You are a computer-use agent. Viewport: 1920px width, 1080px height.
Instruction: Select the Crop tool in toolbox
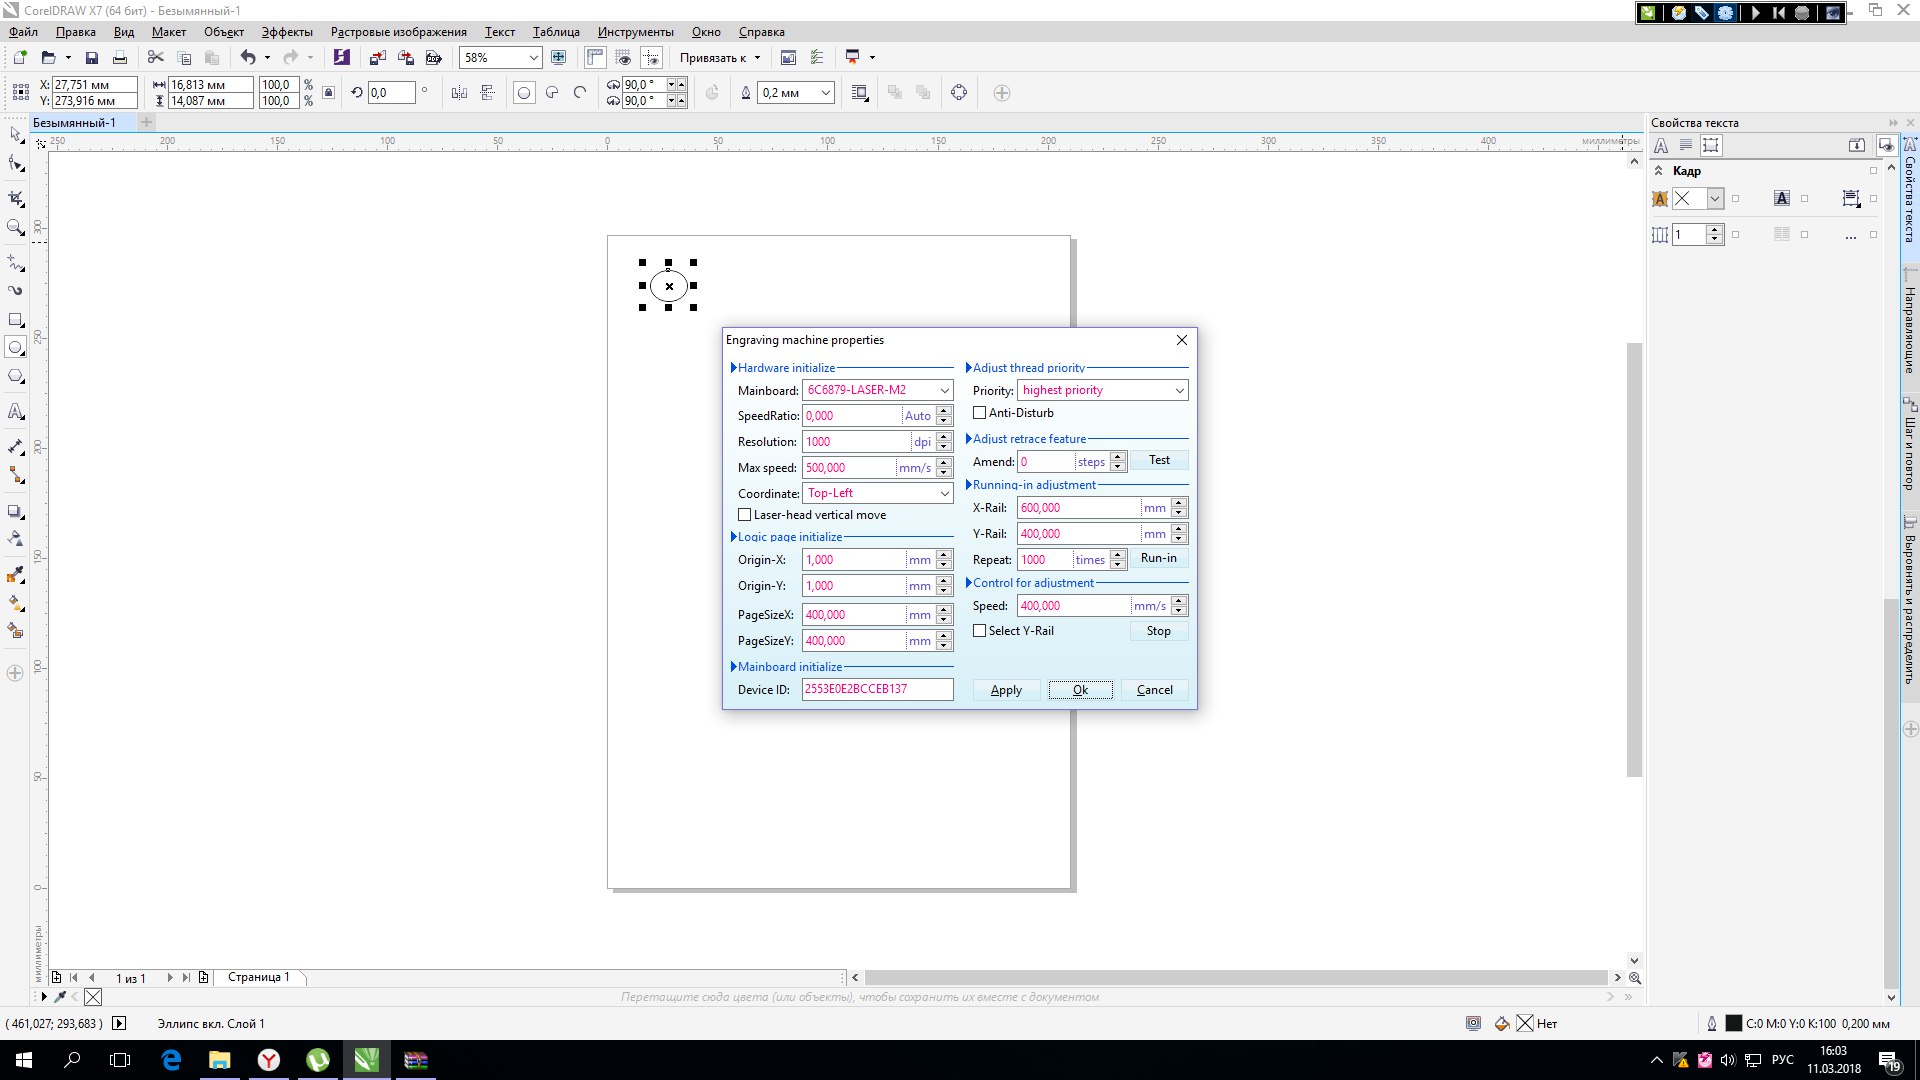coord(15,198)
